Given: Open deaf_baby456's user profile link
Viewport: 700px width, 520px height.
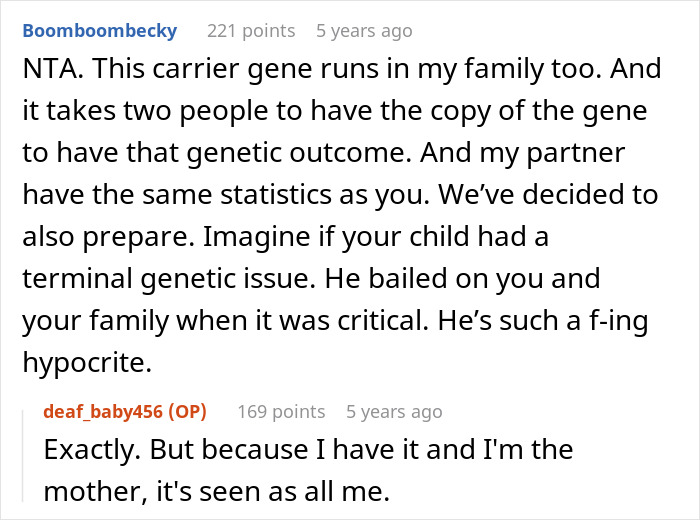Looking at the screenshot, I should [104, 411].
